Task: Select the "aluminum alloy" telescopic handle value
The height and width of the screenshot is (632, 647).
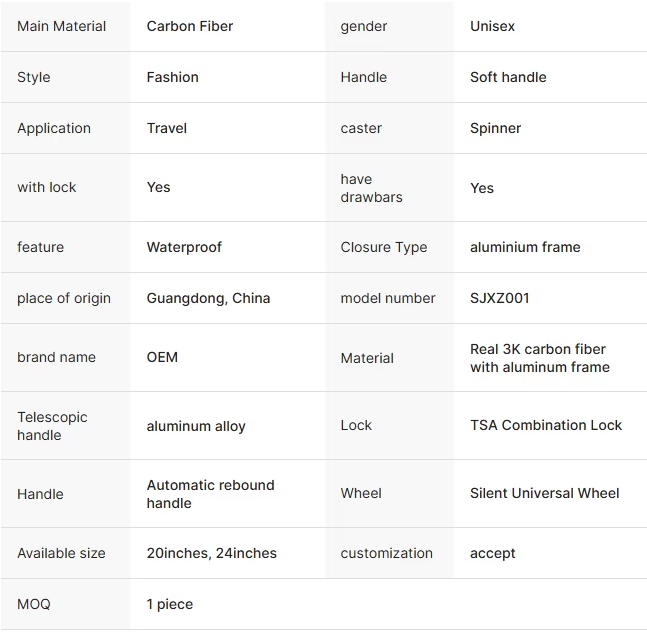Action: pyautogui.click(x=196, y=426)
